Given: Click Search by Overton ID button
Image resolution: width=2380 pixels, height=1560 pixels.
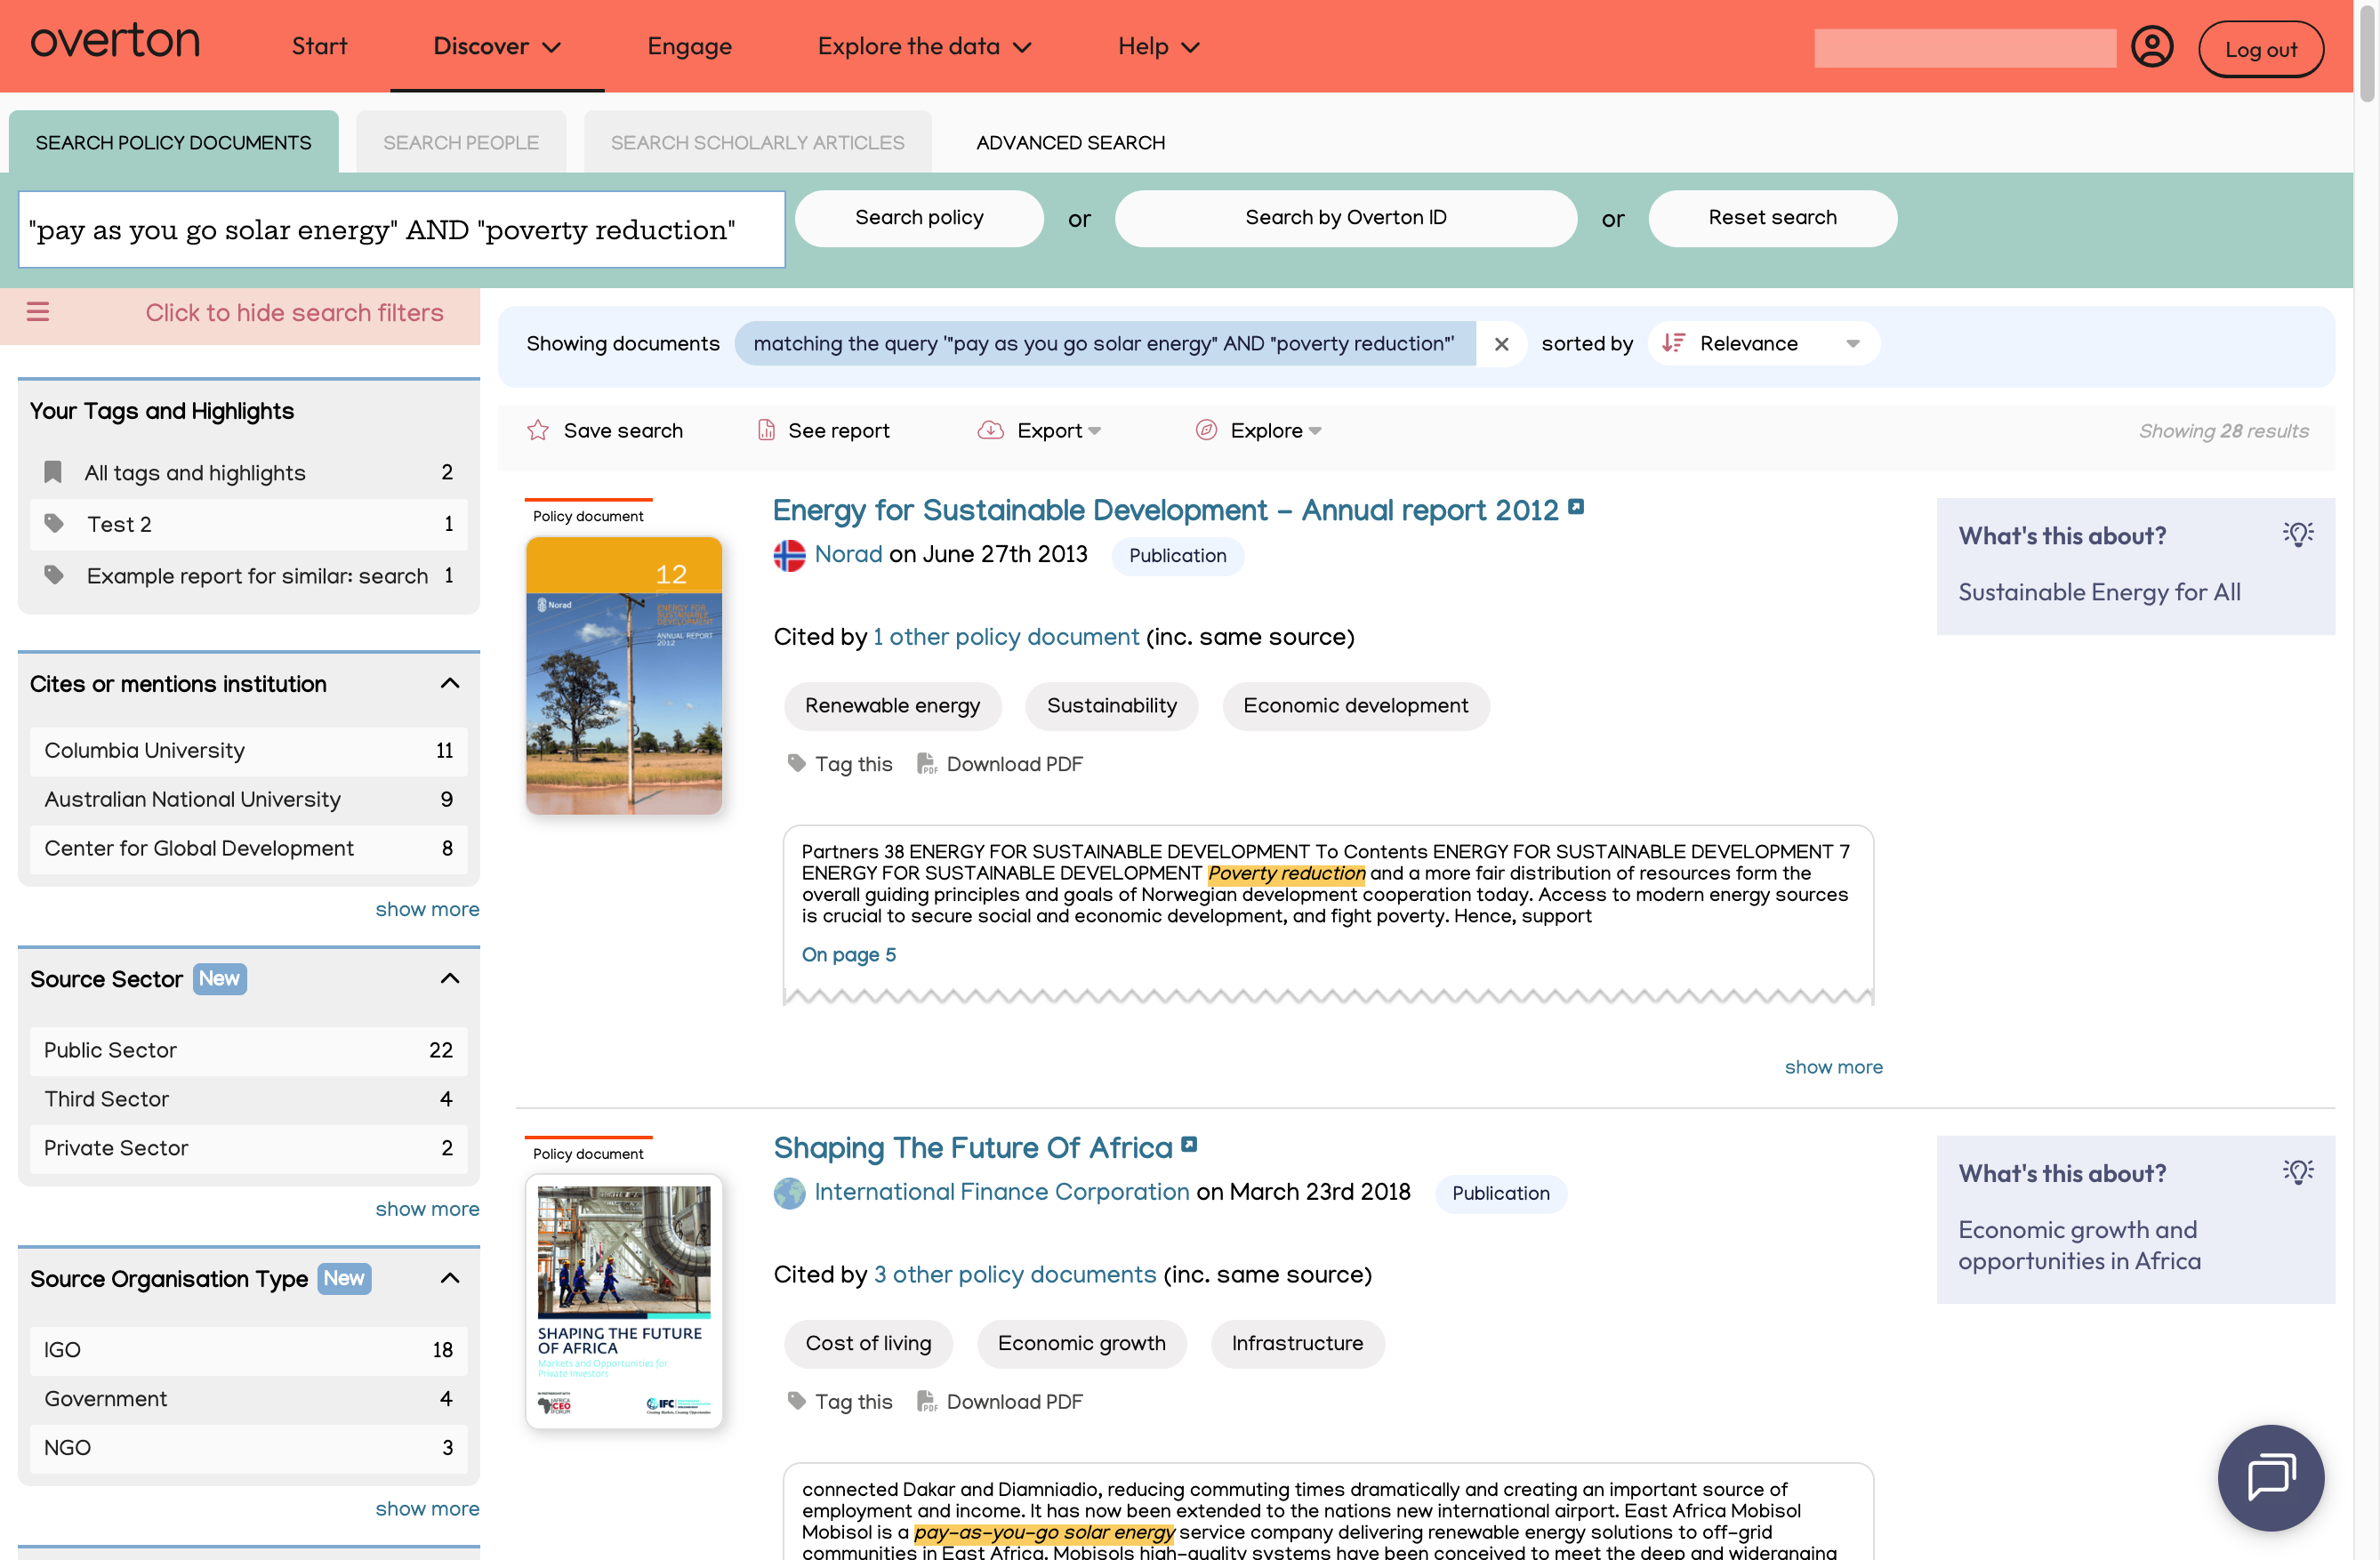Looking at the screenshot, I should 1345,218.
